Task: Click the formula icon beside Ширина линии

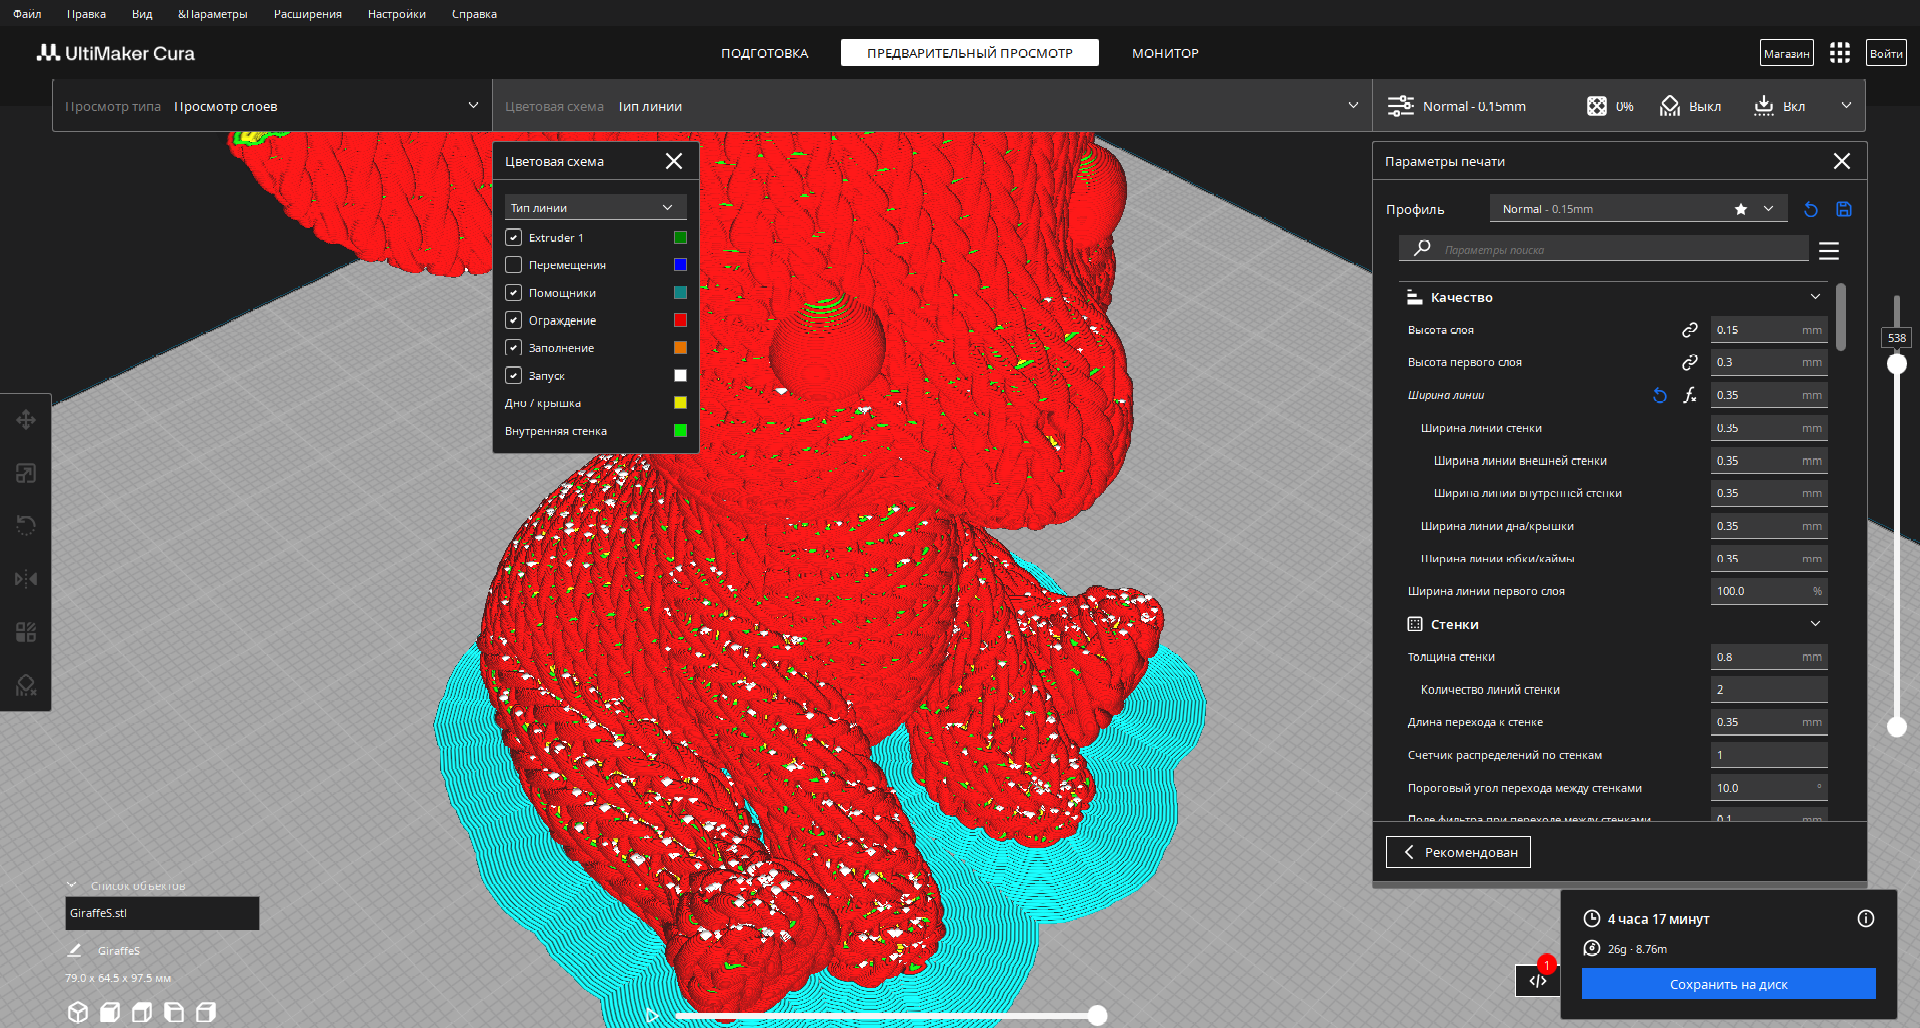Action: 1690,395
